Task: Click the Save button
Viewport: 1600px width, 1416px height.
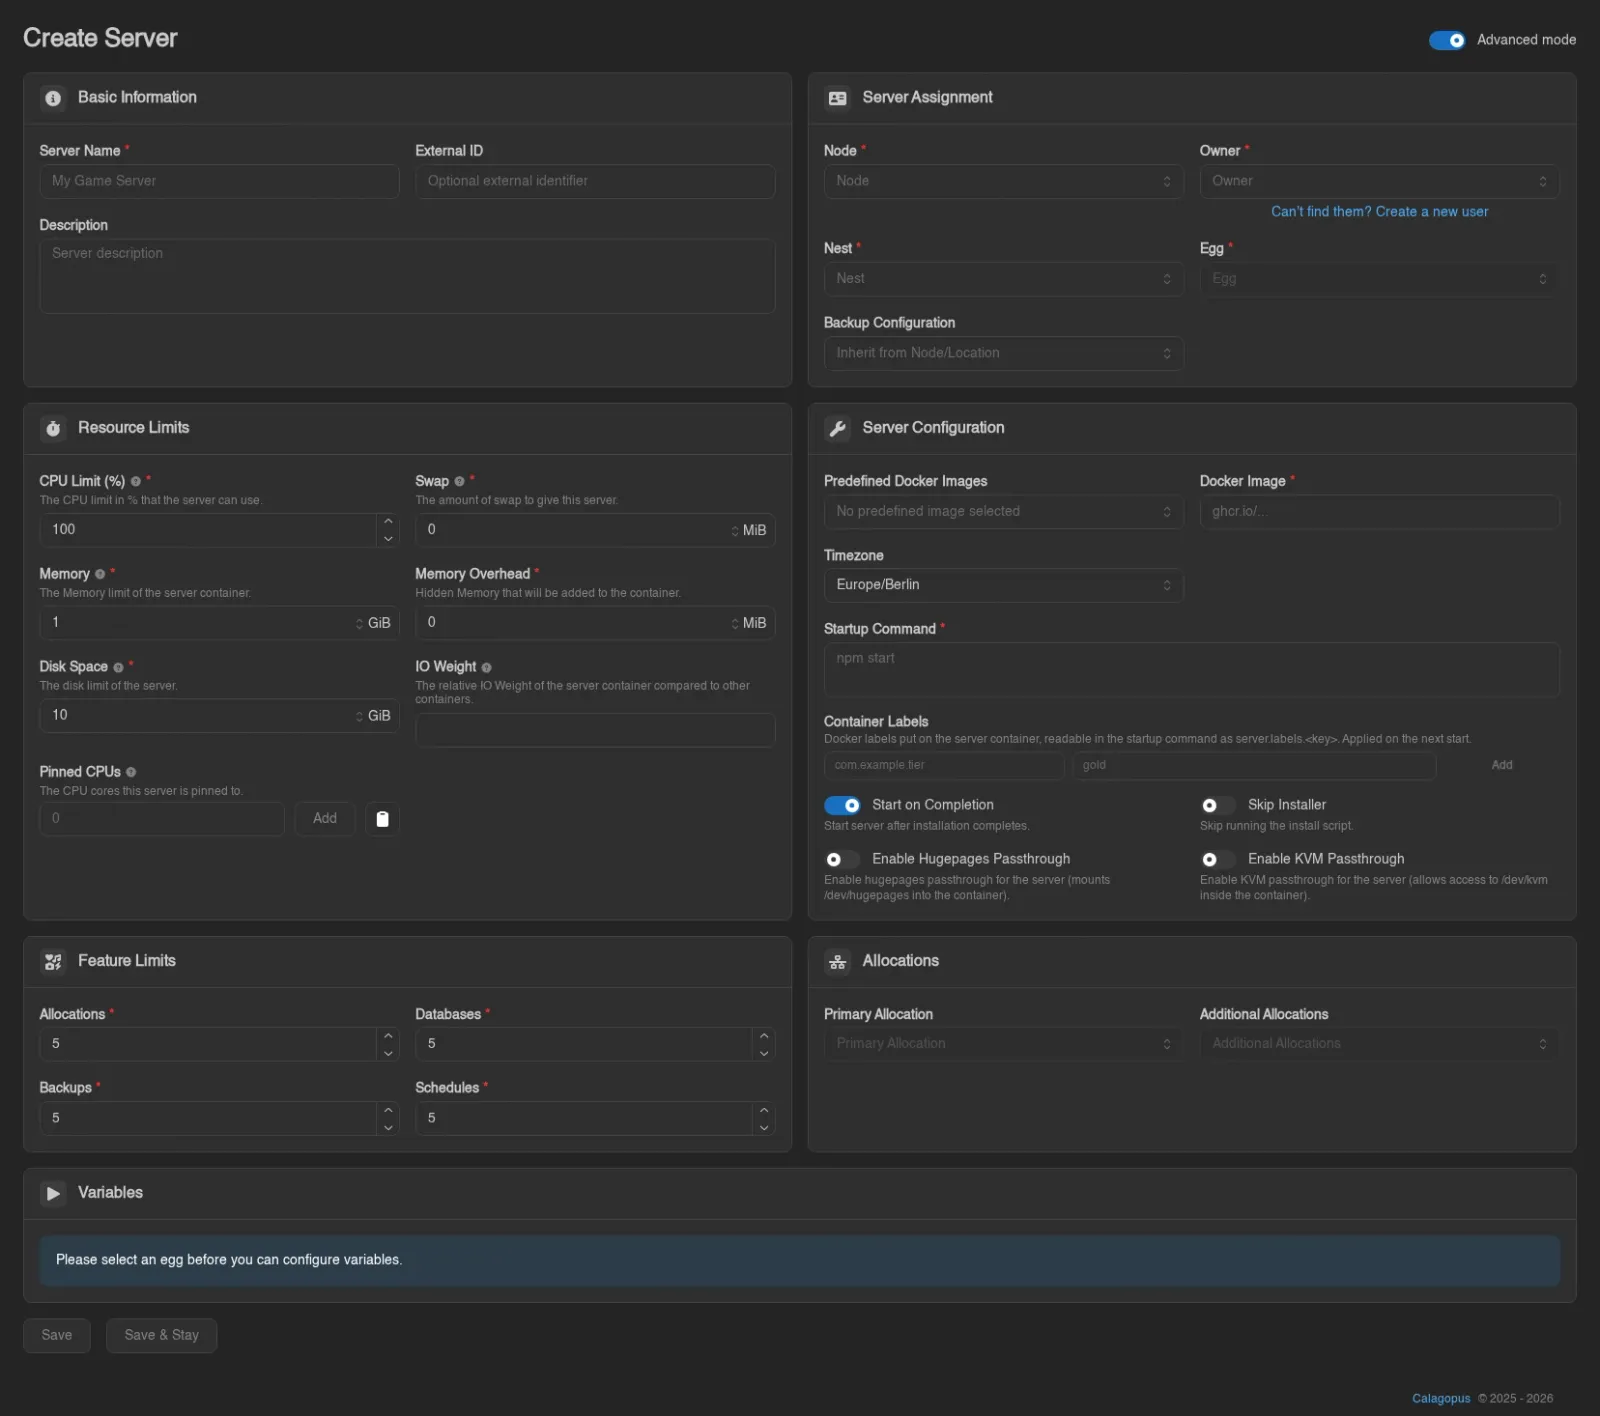Action: click(x=57, y=1335)
